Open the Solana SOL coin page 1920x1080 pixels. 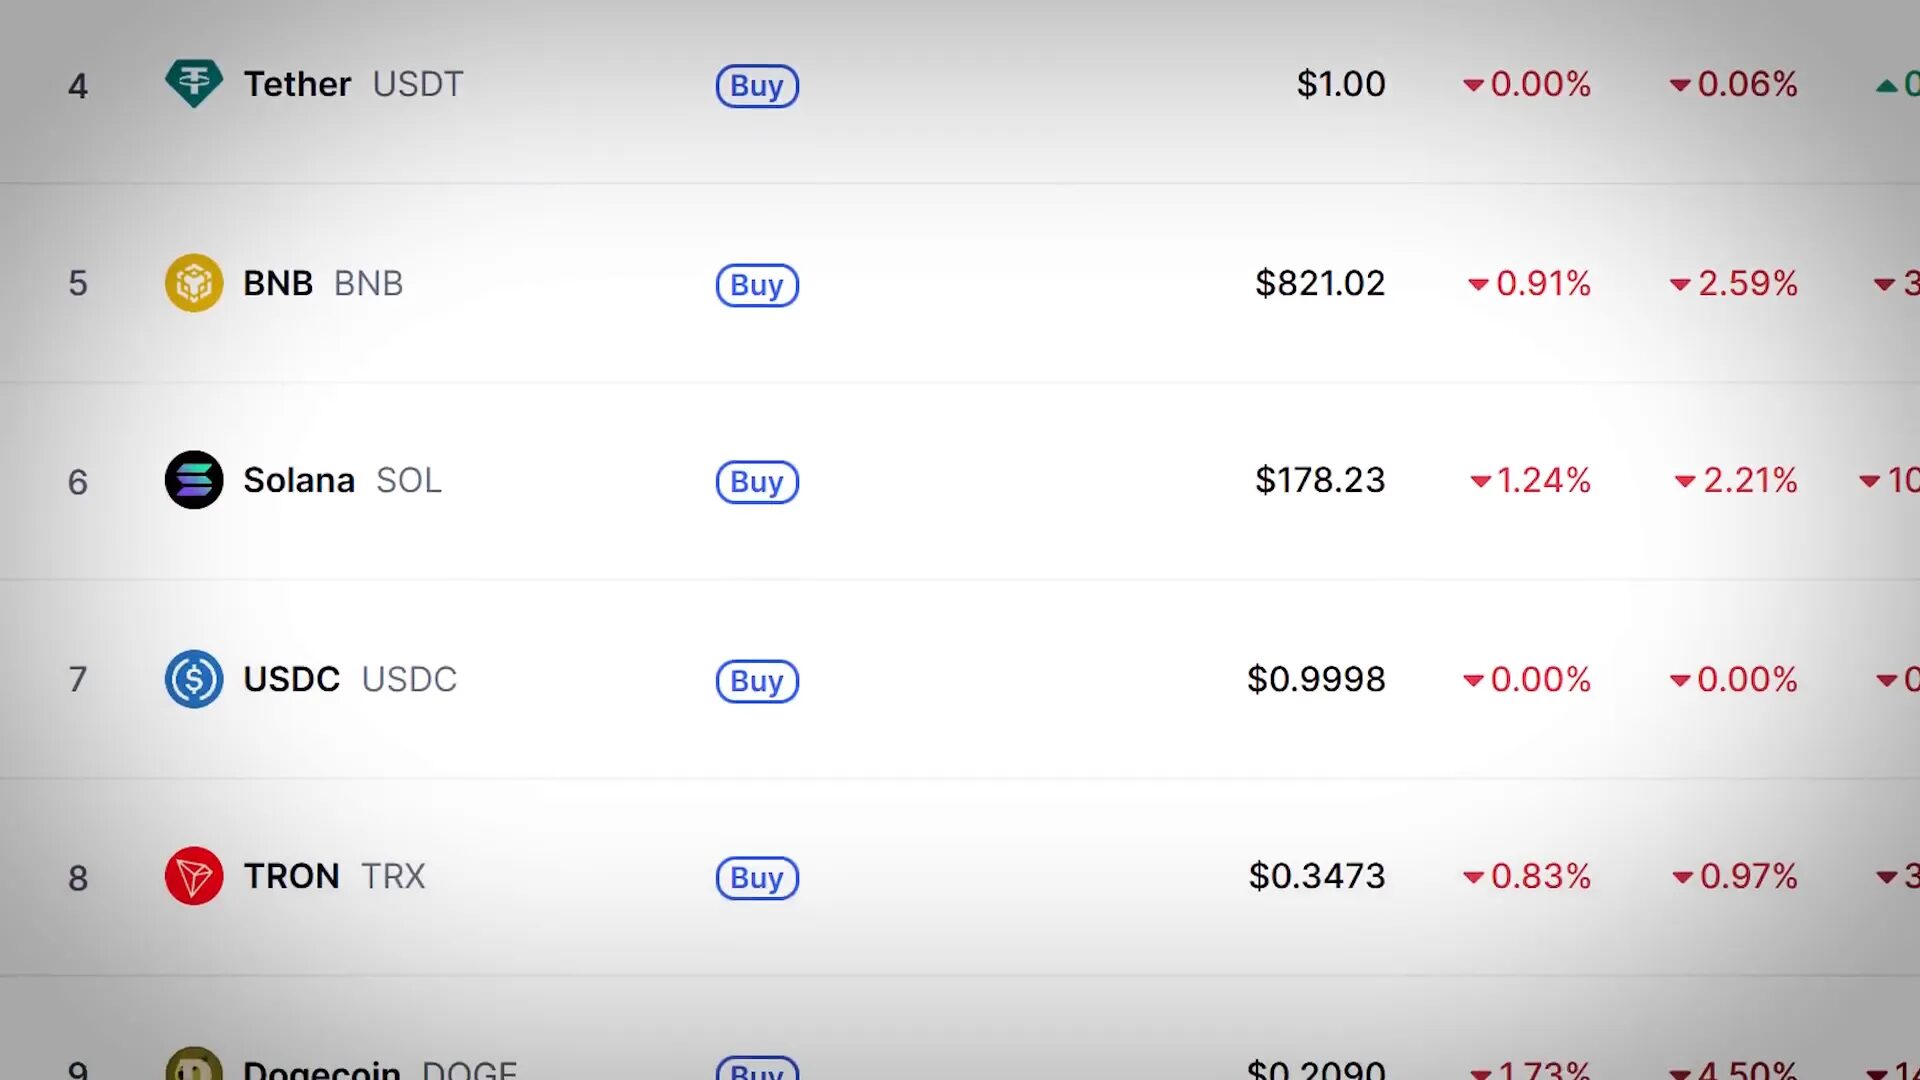[x=342, y=480]
